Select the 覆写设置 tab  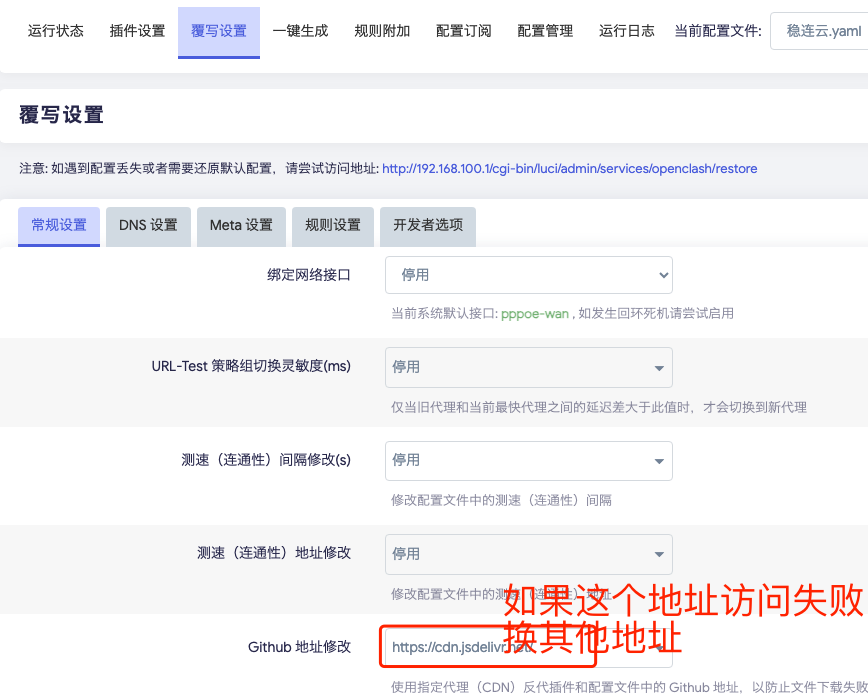tap(219, 31)
